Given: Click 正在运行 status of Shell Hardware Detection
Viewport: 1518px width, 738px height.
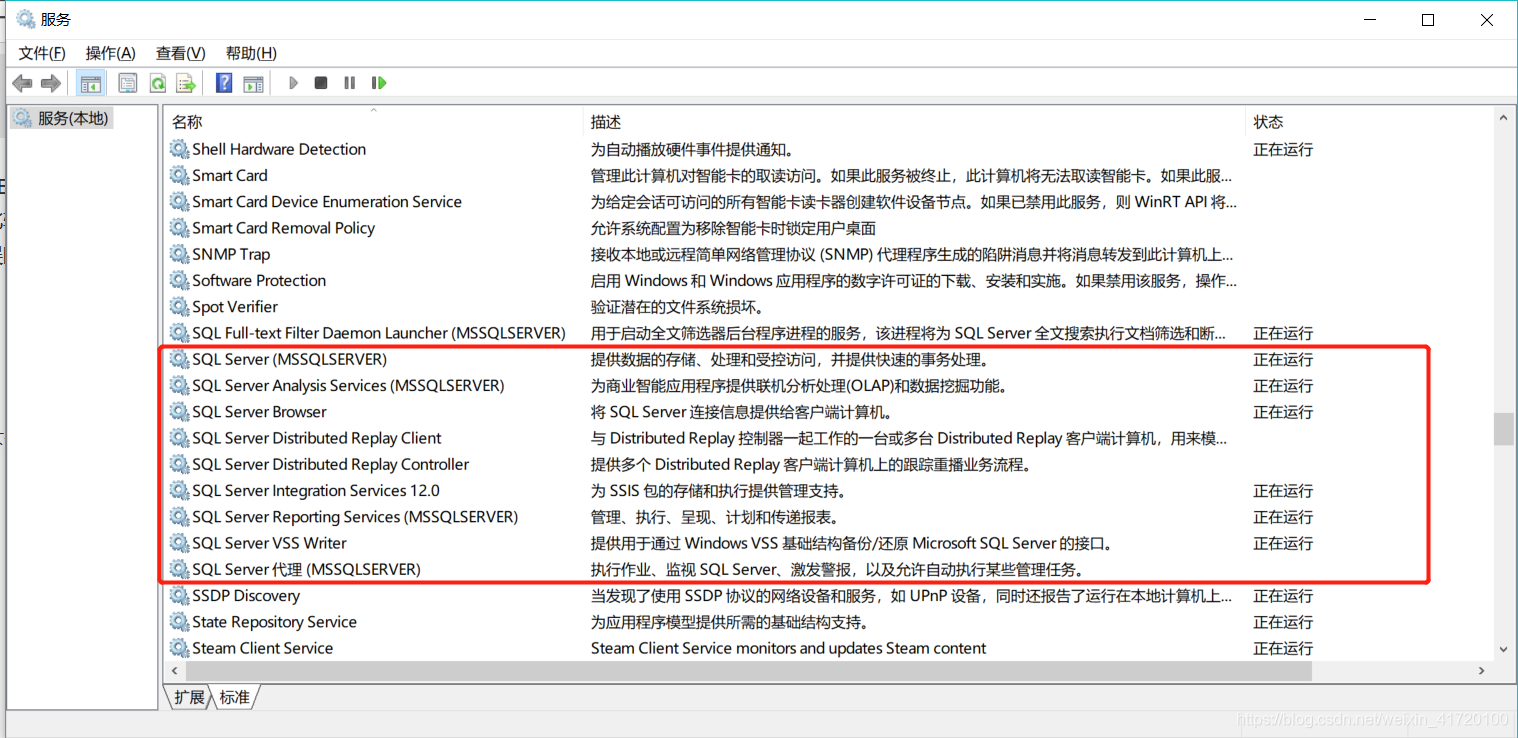Looking at the screenshot, I should (x=1283, y=149).
